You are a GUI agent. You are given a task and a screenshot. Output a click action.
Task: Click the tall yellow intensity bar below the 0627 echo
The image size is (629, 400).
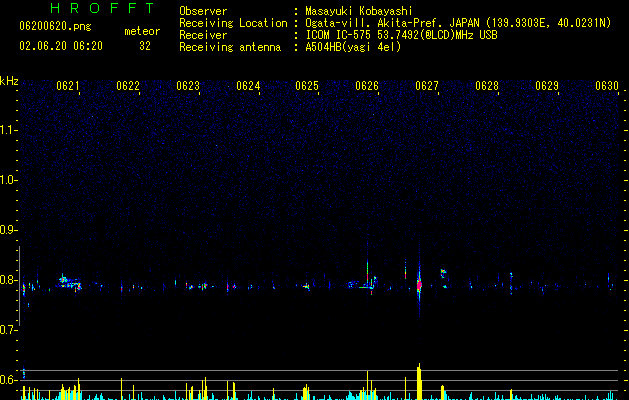pos(419,382)
